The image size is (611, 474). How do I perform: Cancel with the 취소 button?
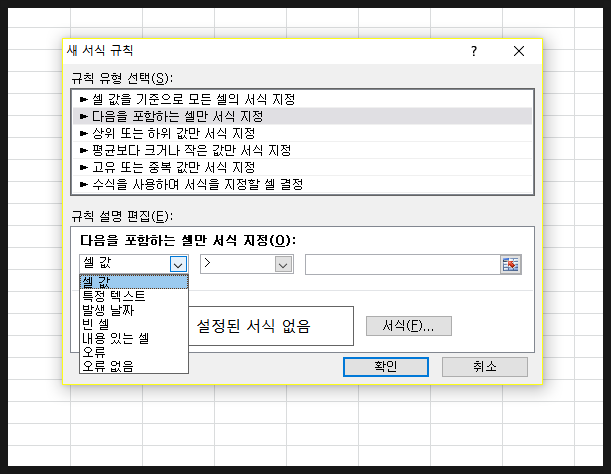(x=485, y=367)
